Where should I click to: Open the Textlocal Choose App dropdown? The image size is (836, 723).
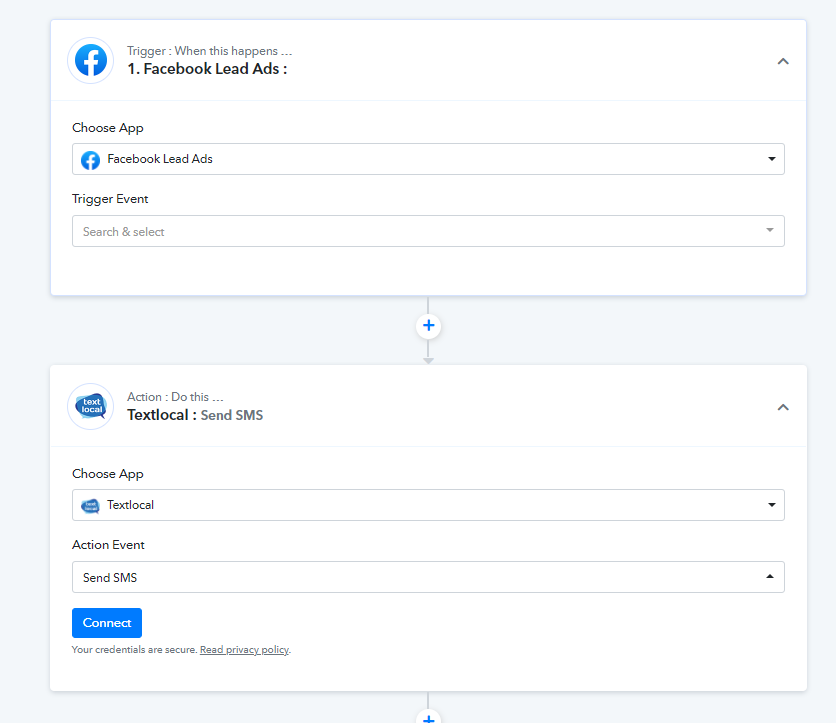428,505
